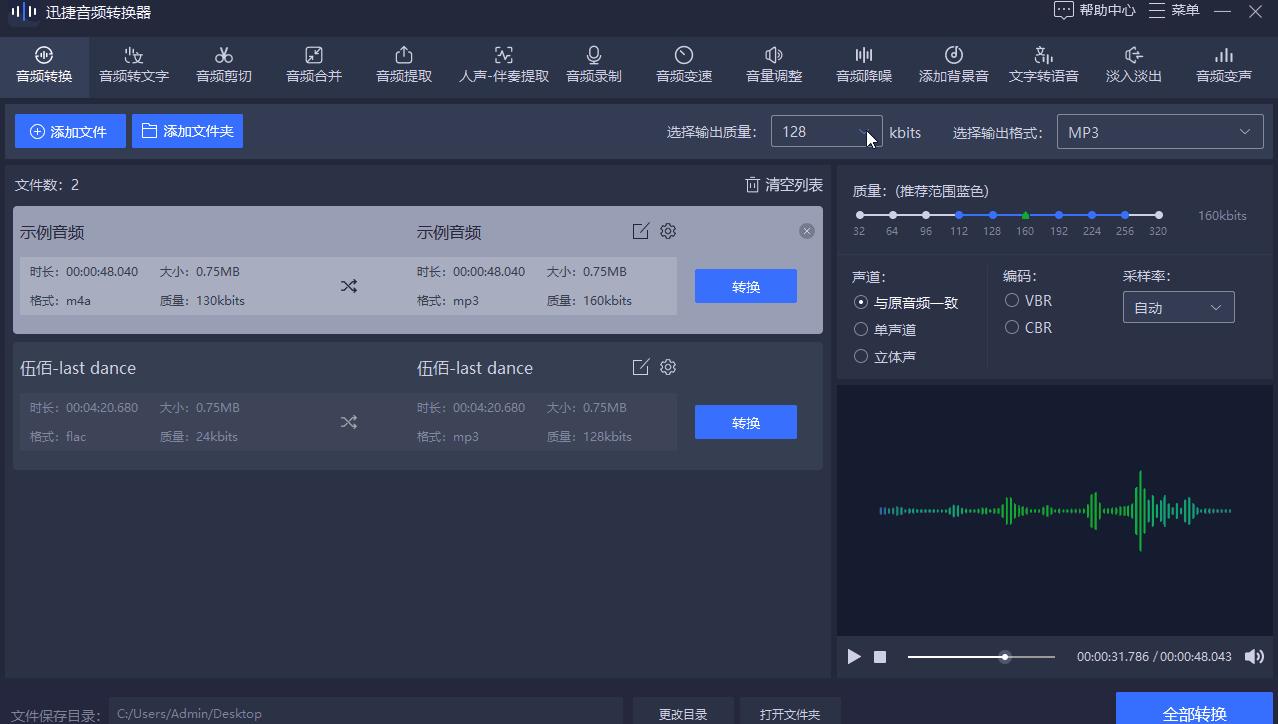1278x724 pixels.
Task: Select 与原音频一致 channel option
Action: [905, 302]
